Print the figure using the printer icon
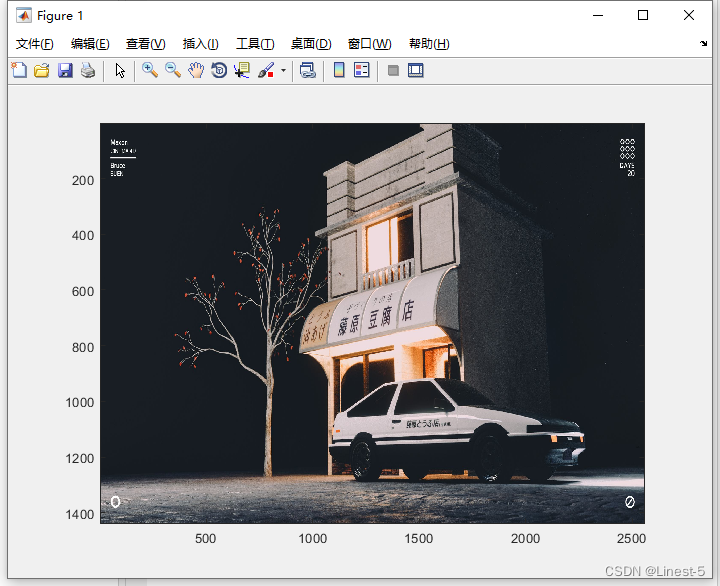 (88, 70)
